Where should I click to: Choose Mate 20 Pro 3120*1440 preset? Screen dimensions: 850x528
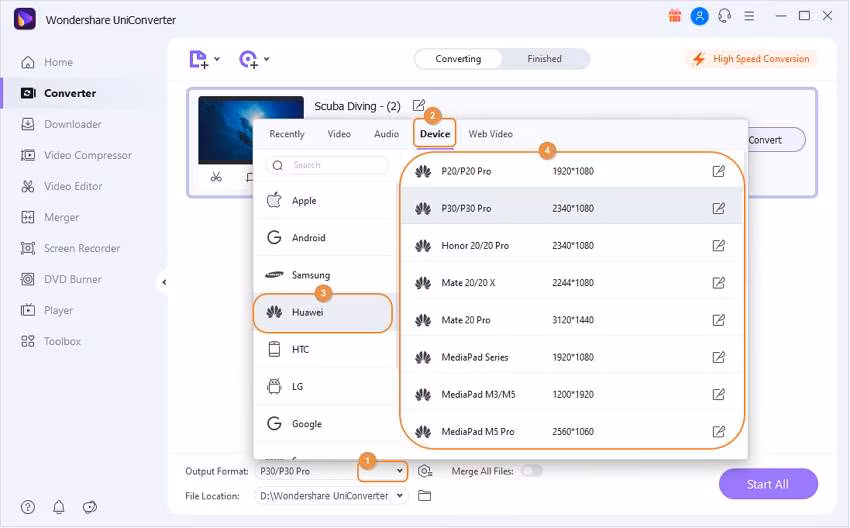point(571,320)
